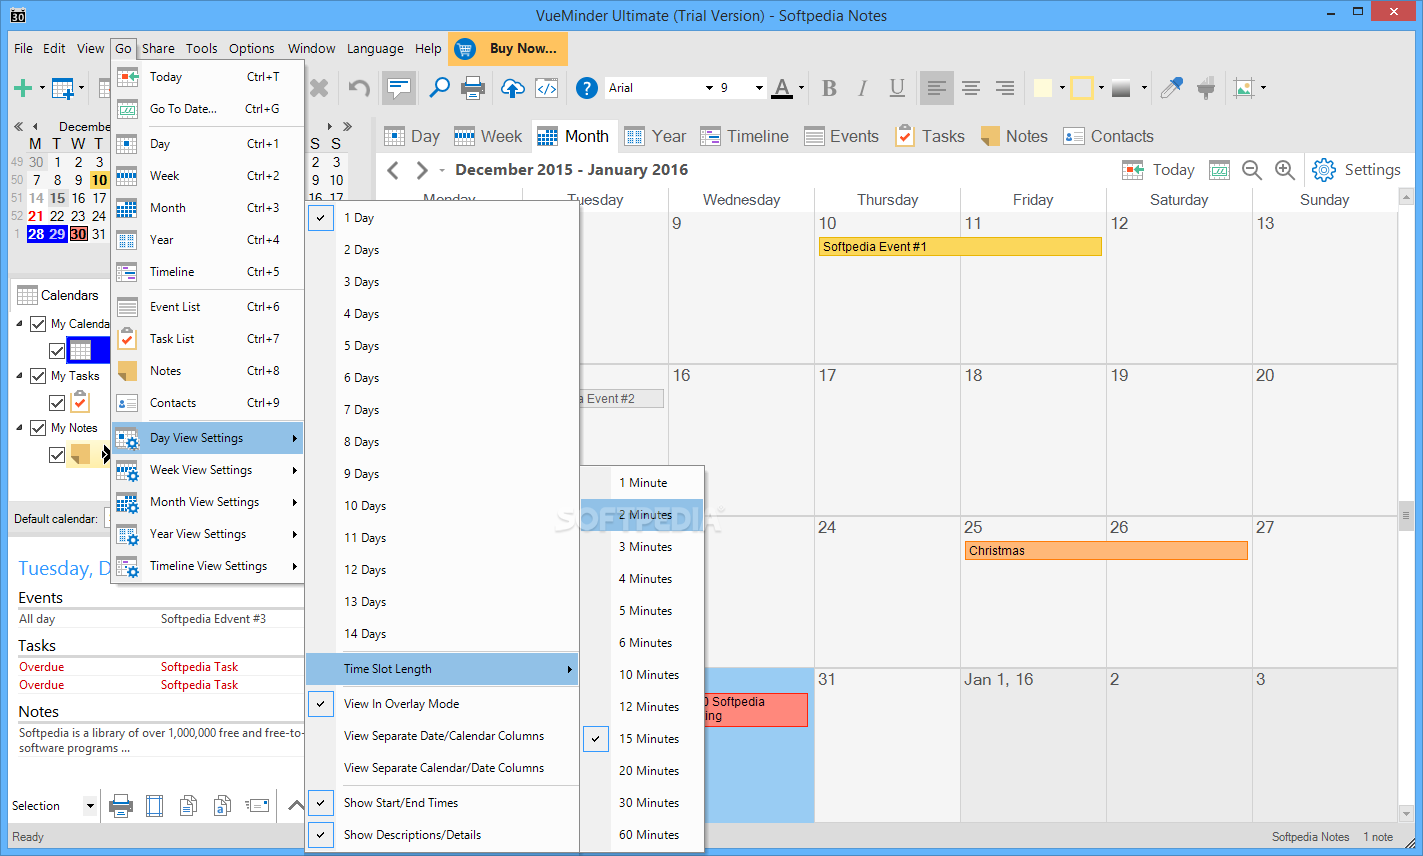Click the printer icon in top toolbar
This screenshot has height=856, width=1423.
pyautogui.click(x=473, y=88)
